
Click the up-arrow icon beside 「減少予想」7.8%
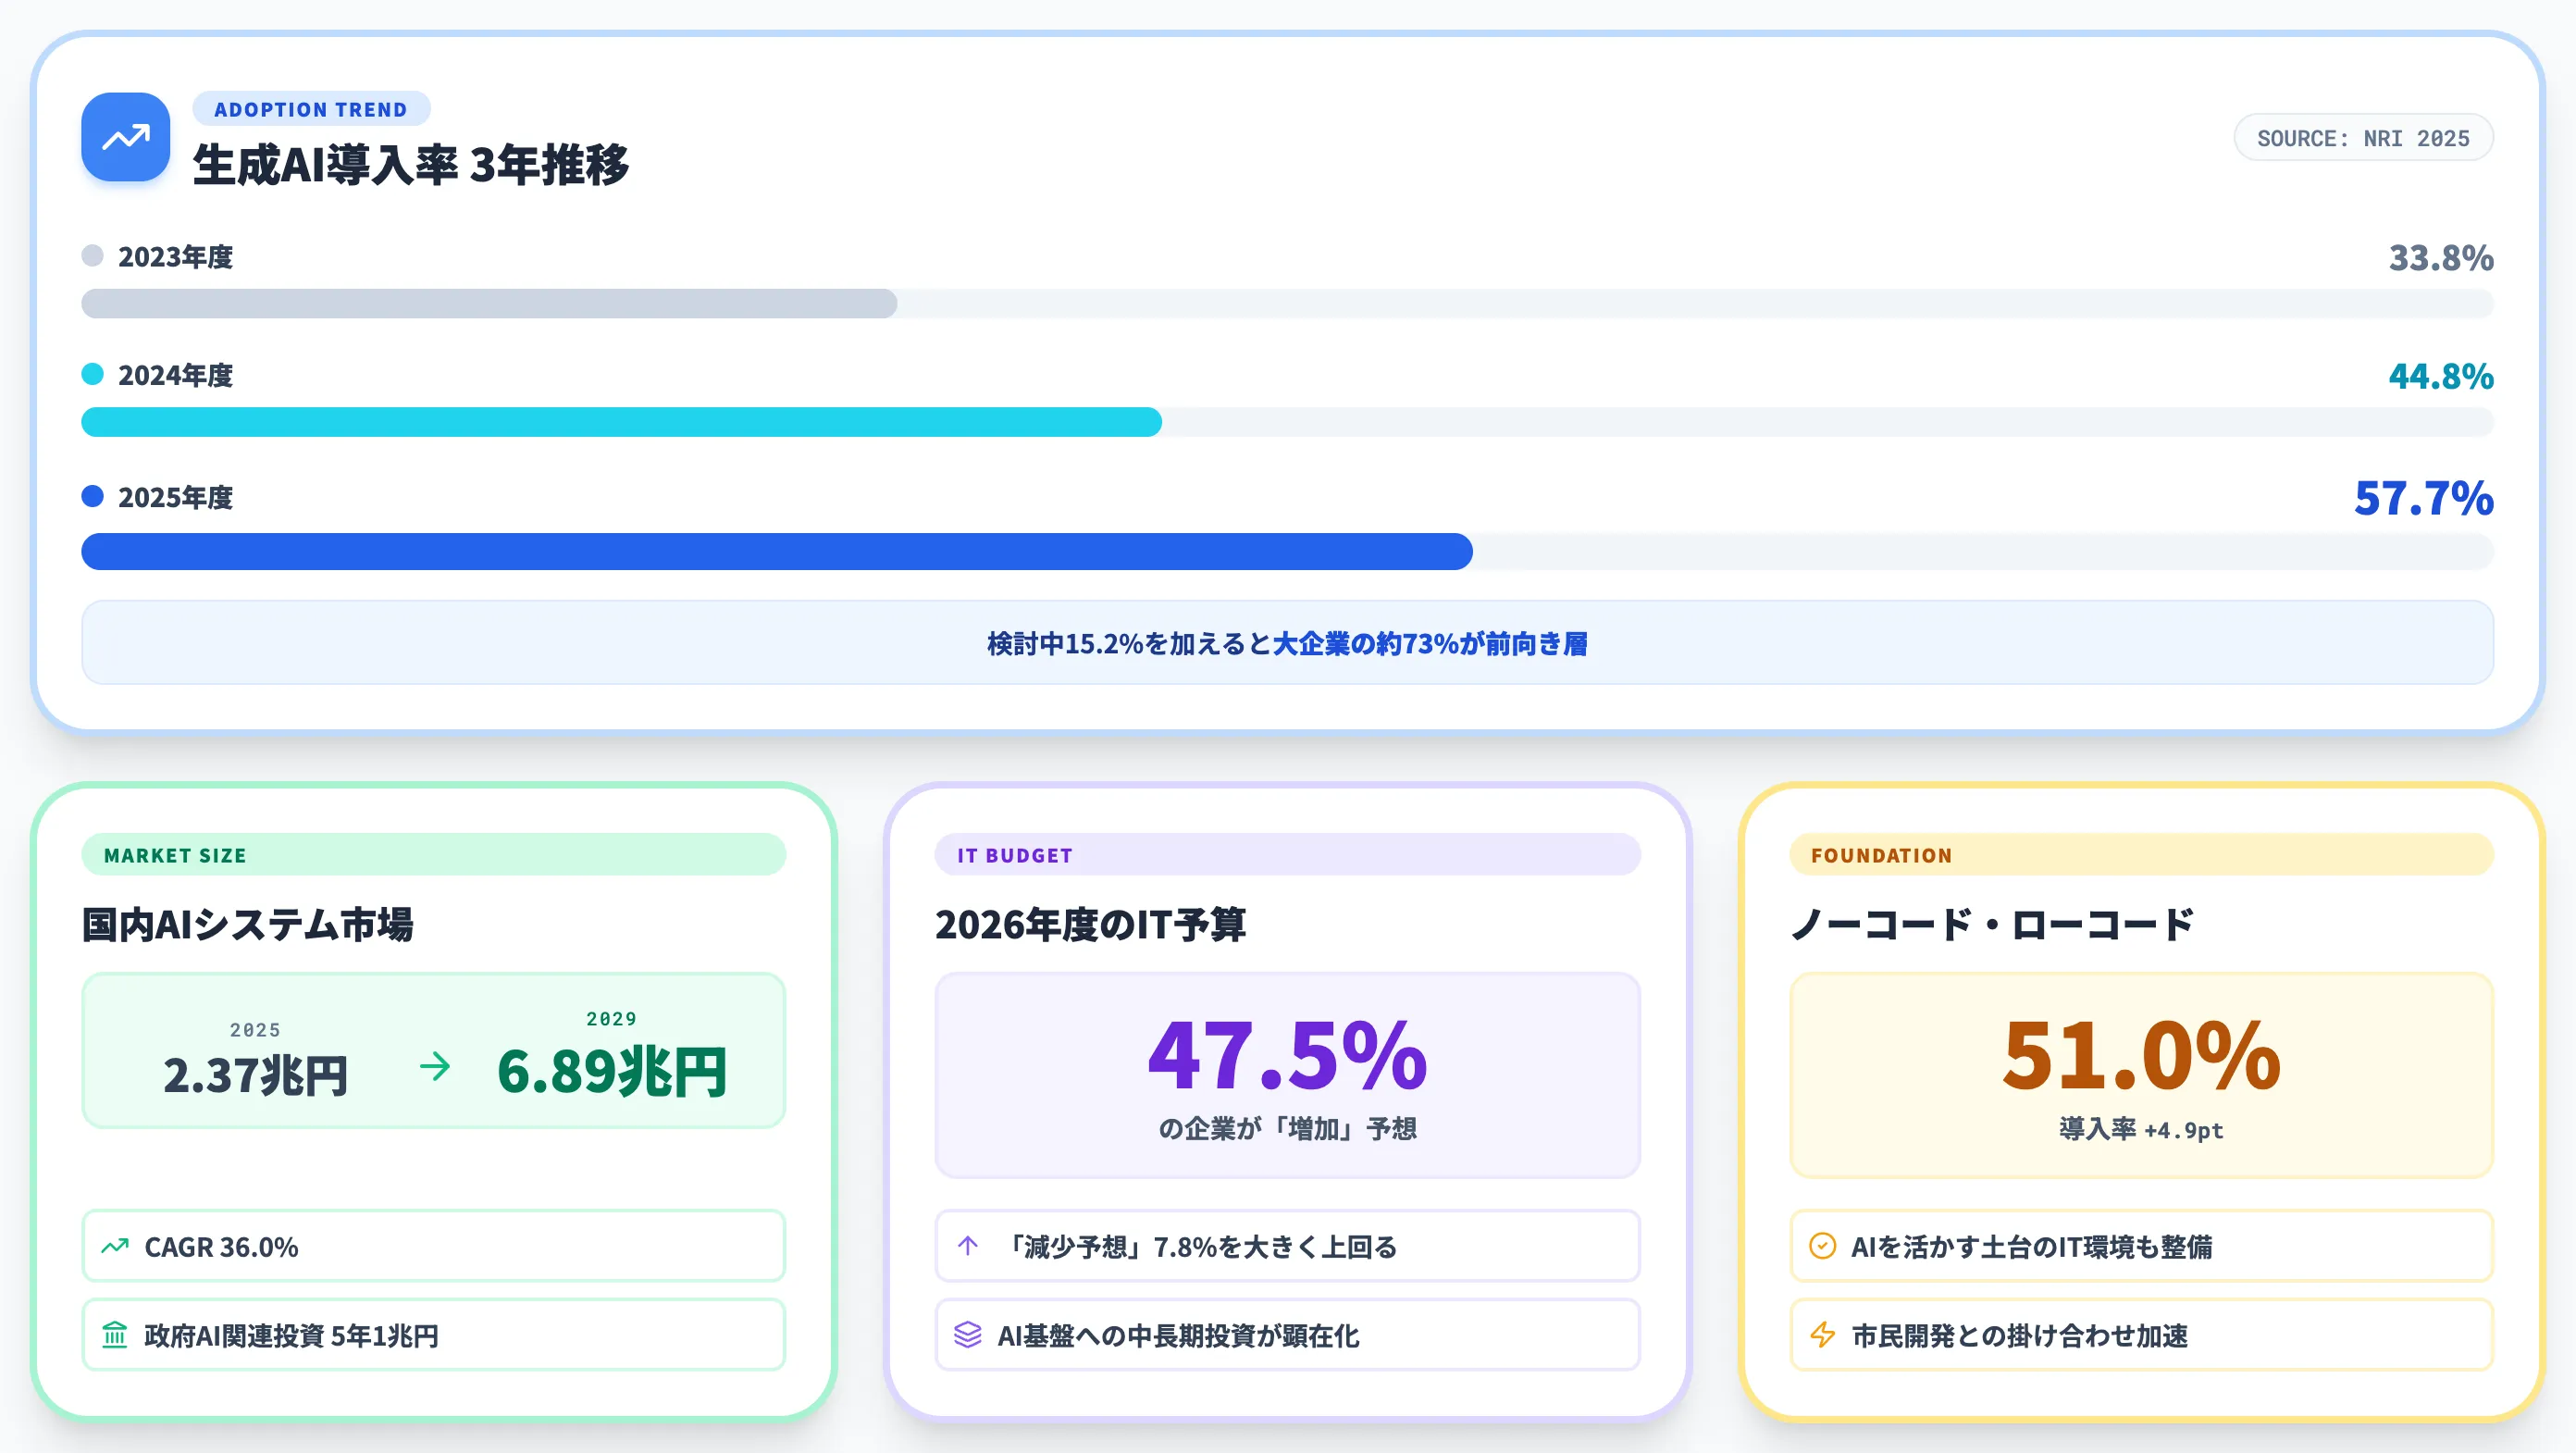(x=967, y=1246)
